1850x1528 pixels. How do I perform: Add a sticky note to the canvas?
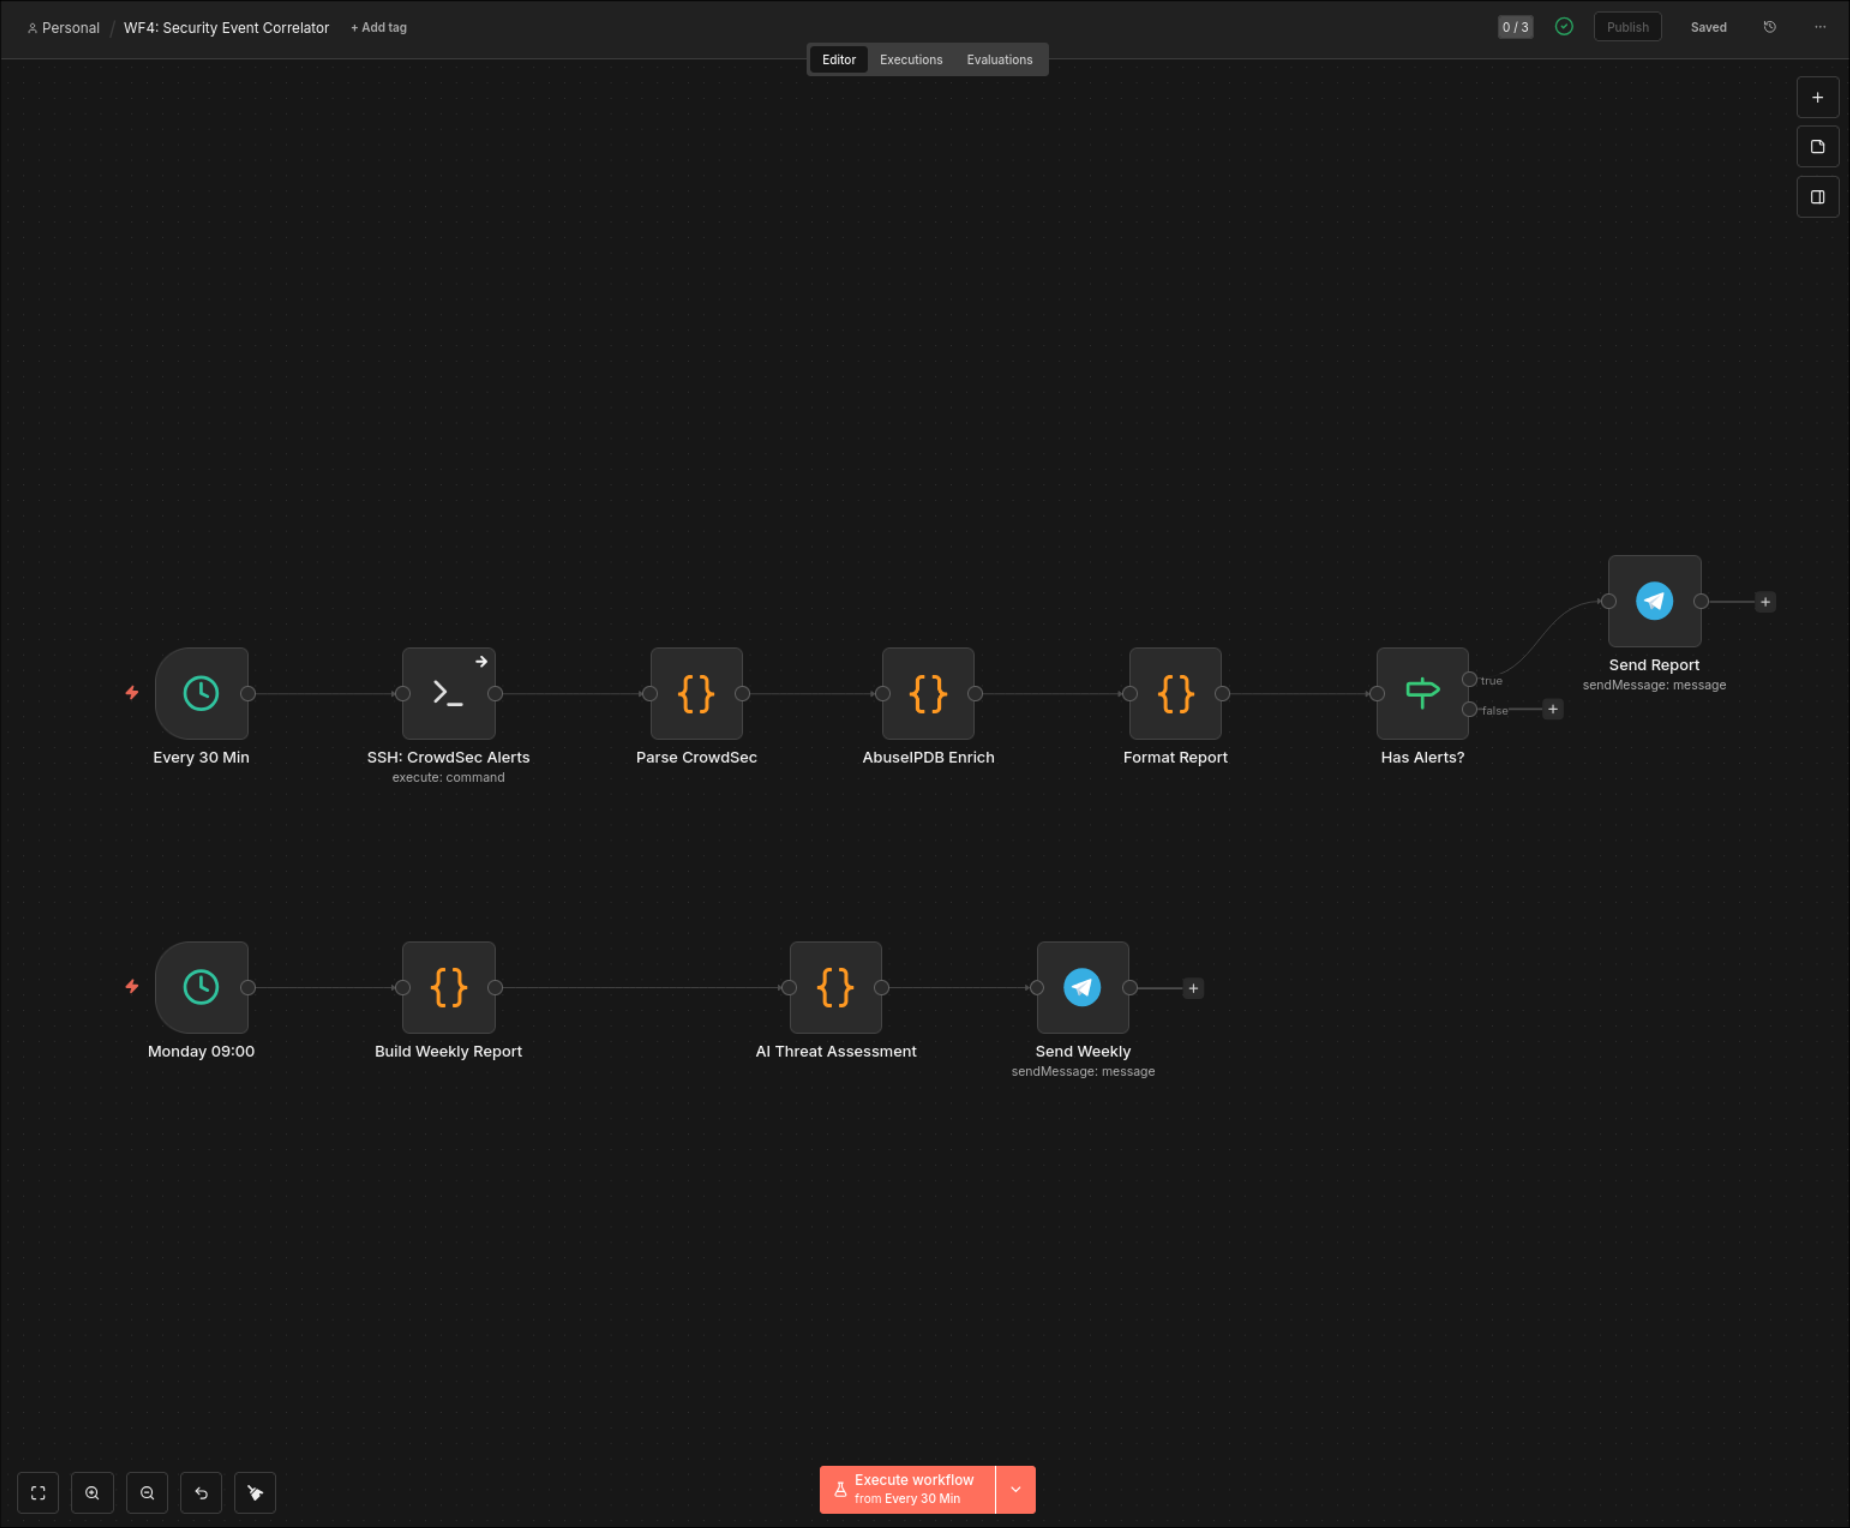1817,147
